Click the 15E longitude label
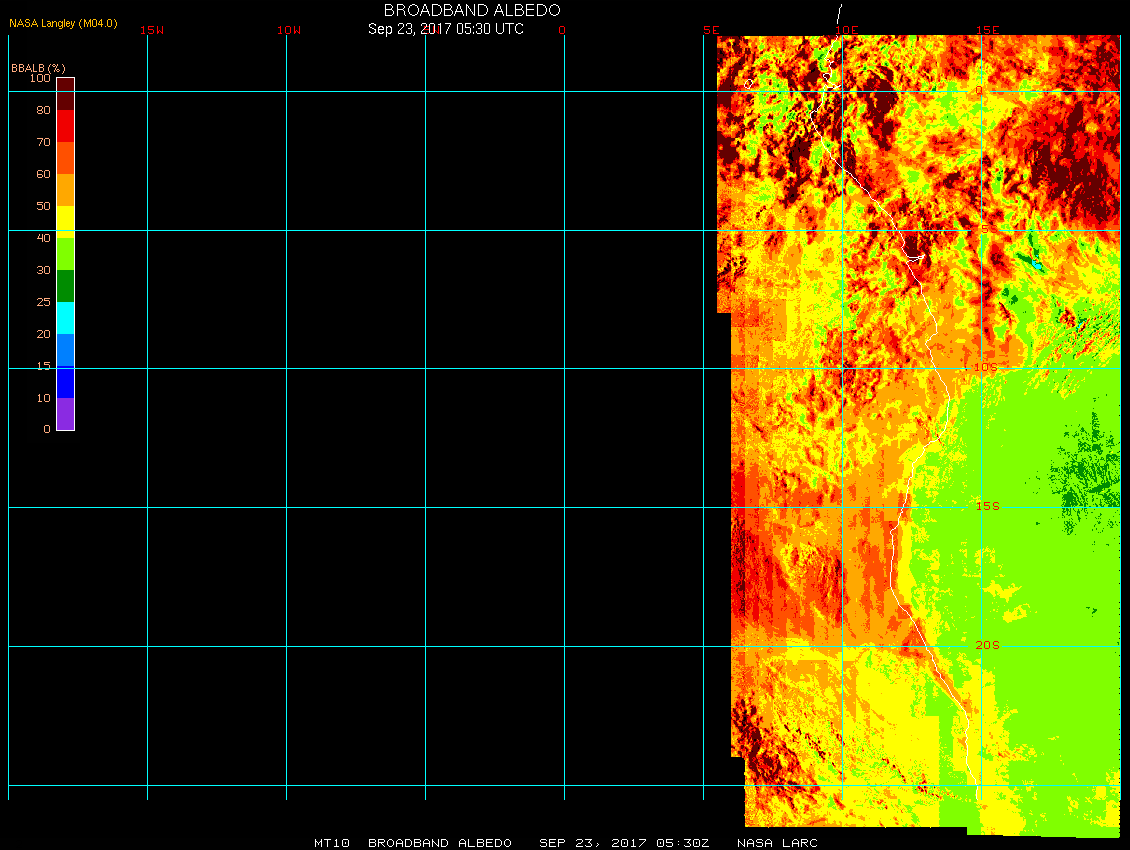 (x=988, y=30)
